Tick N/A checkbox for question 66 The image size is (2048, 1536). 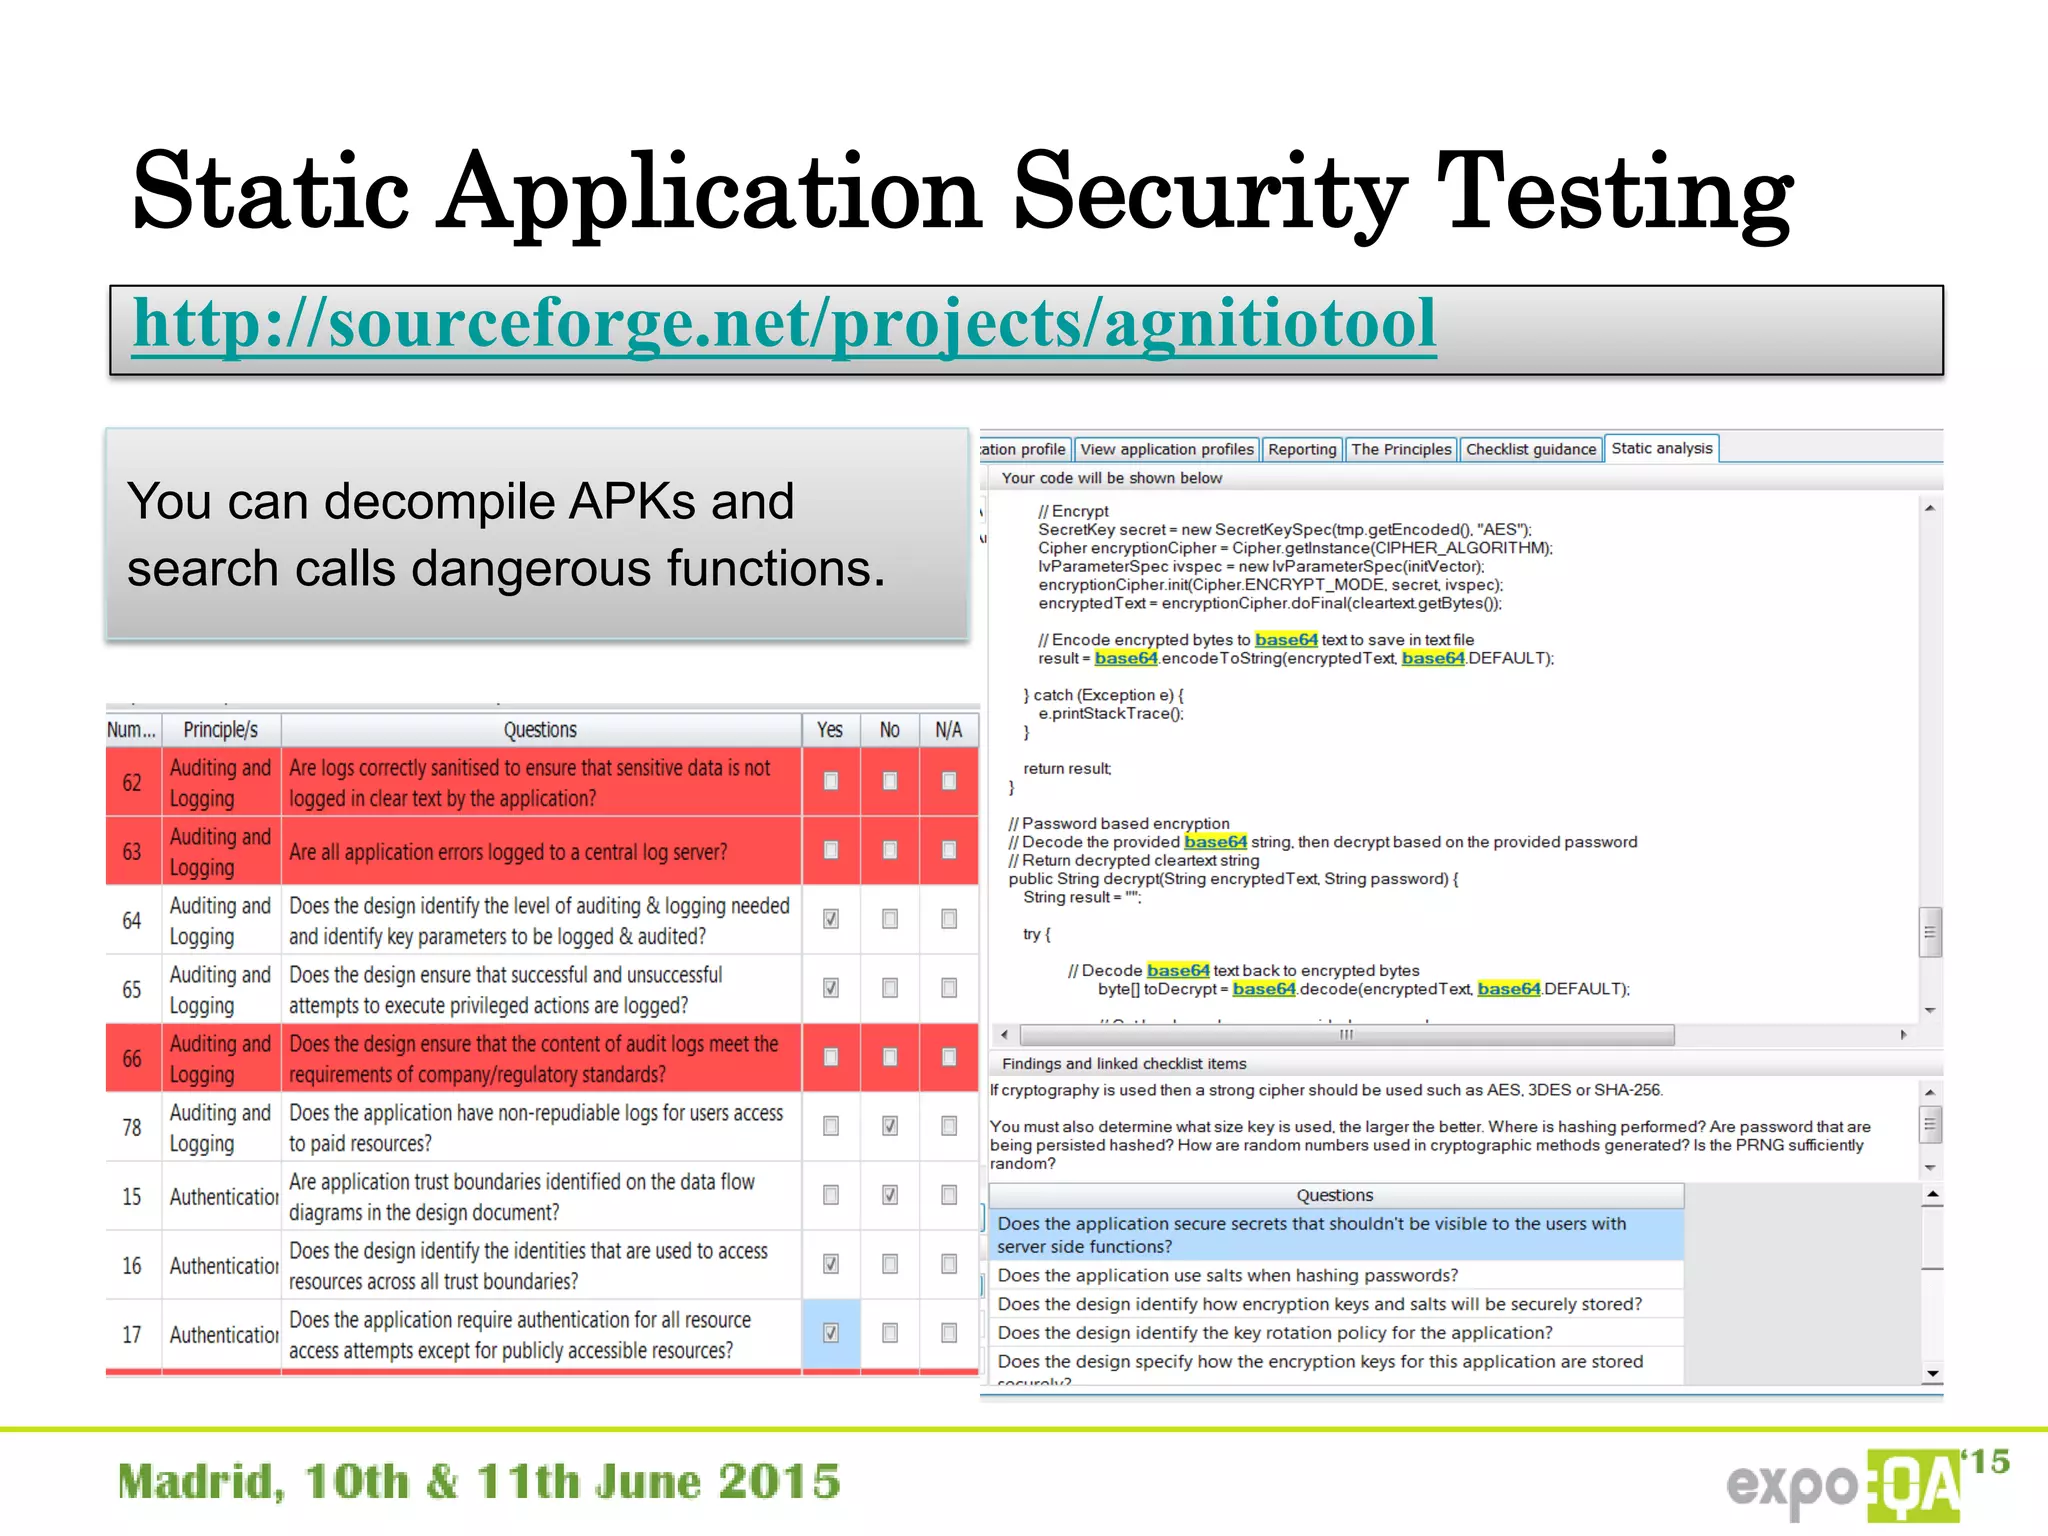pyautogui.click(x=949, y=1057)
